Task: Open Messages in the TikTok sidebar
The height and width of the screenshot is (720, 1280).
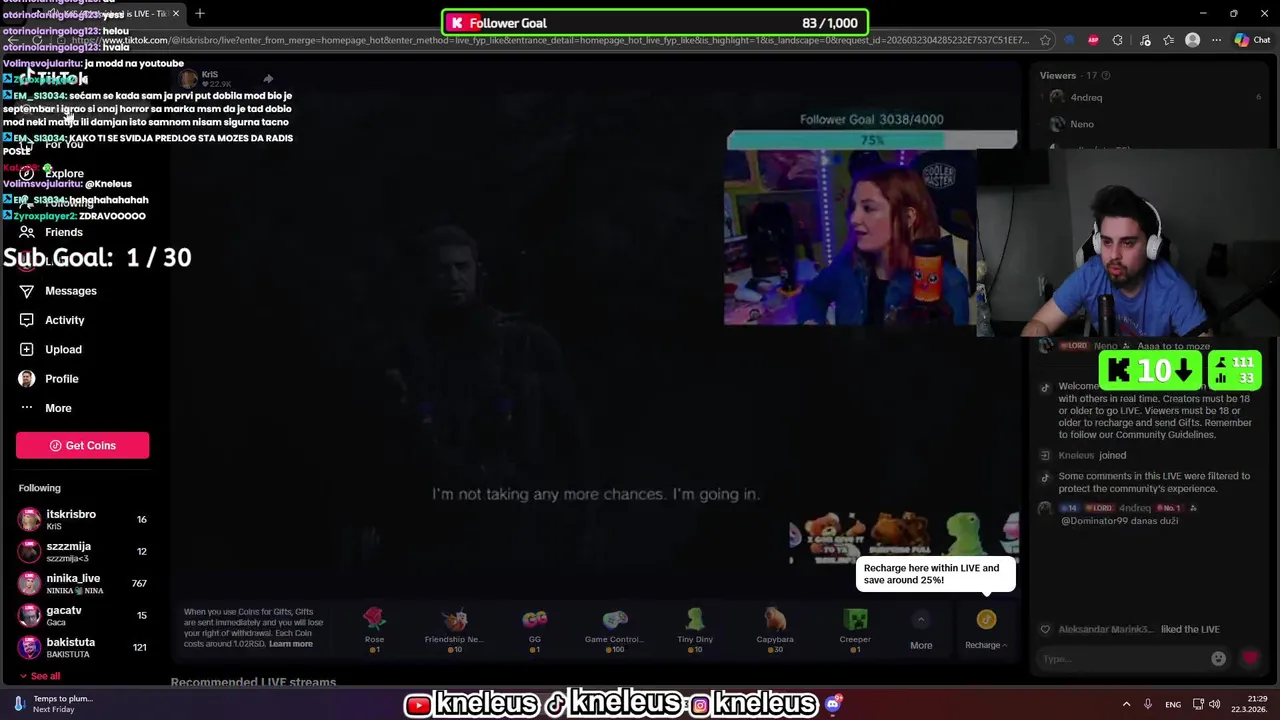Action: 70,291
